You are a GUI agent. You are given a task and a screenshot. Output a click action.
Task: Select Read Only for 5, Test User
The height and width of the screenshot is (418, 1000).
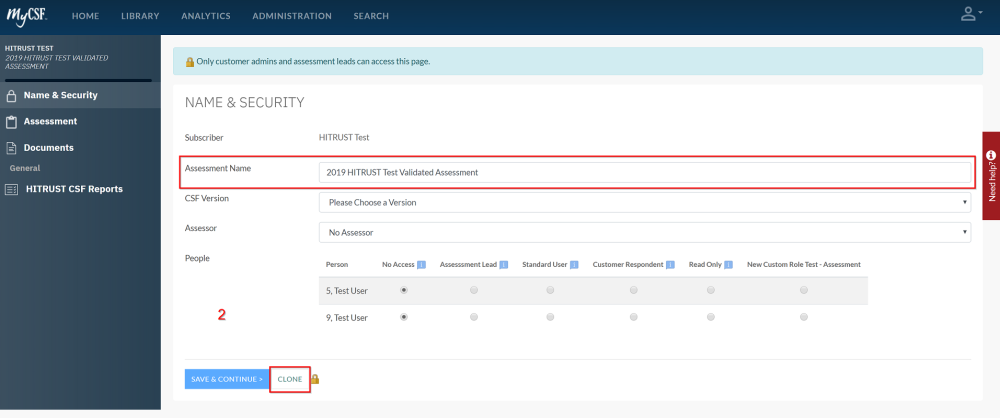click(710, 290)
